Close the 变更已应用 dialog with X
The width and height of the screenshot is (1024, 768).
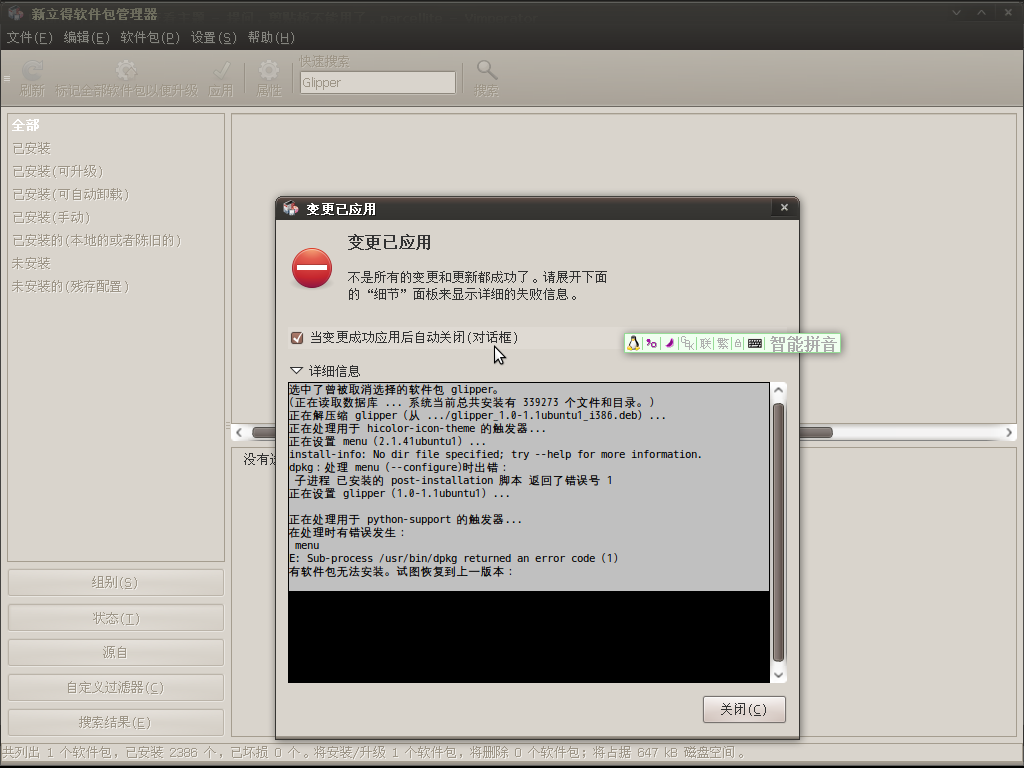[x=784, y=208]
